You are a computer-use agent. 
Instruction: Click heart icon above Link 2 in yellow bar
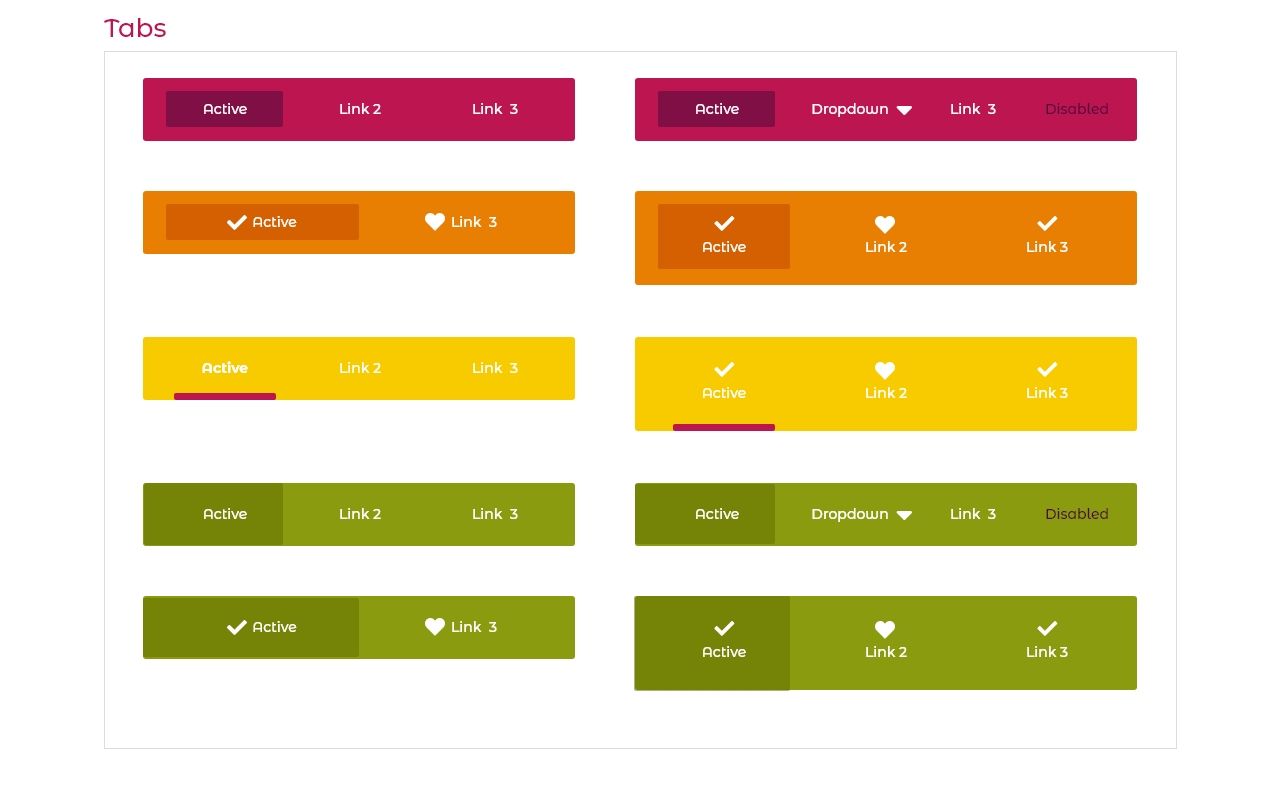click(885, 370)
